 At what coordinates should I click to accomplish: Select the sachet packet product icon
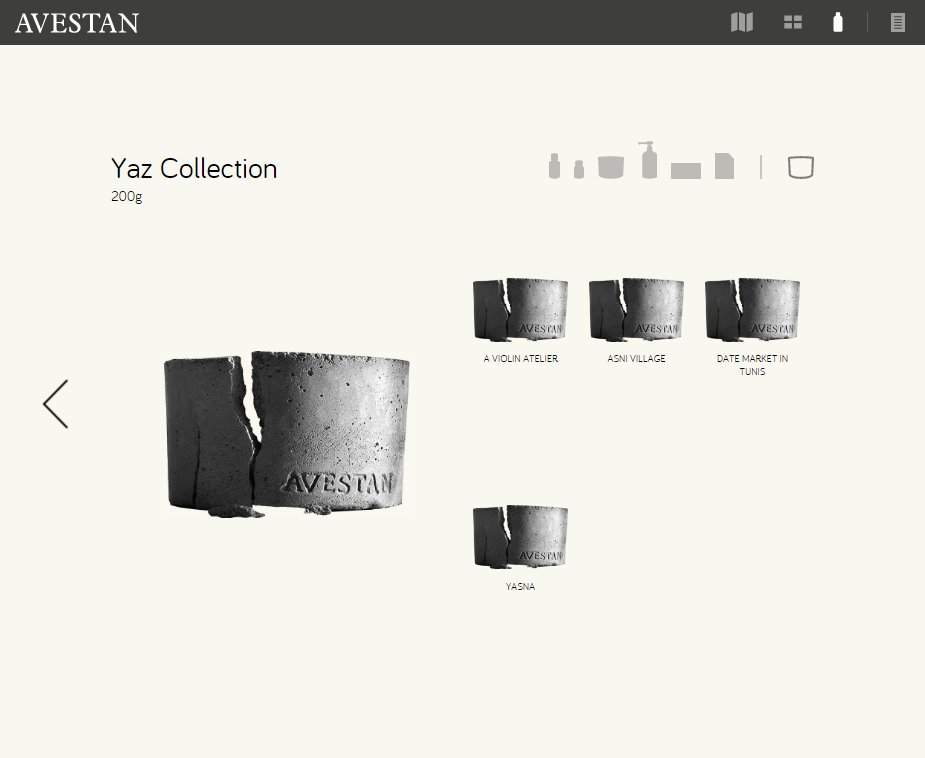point(724,166)
